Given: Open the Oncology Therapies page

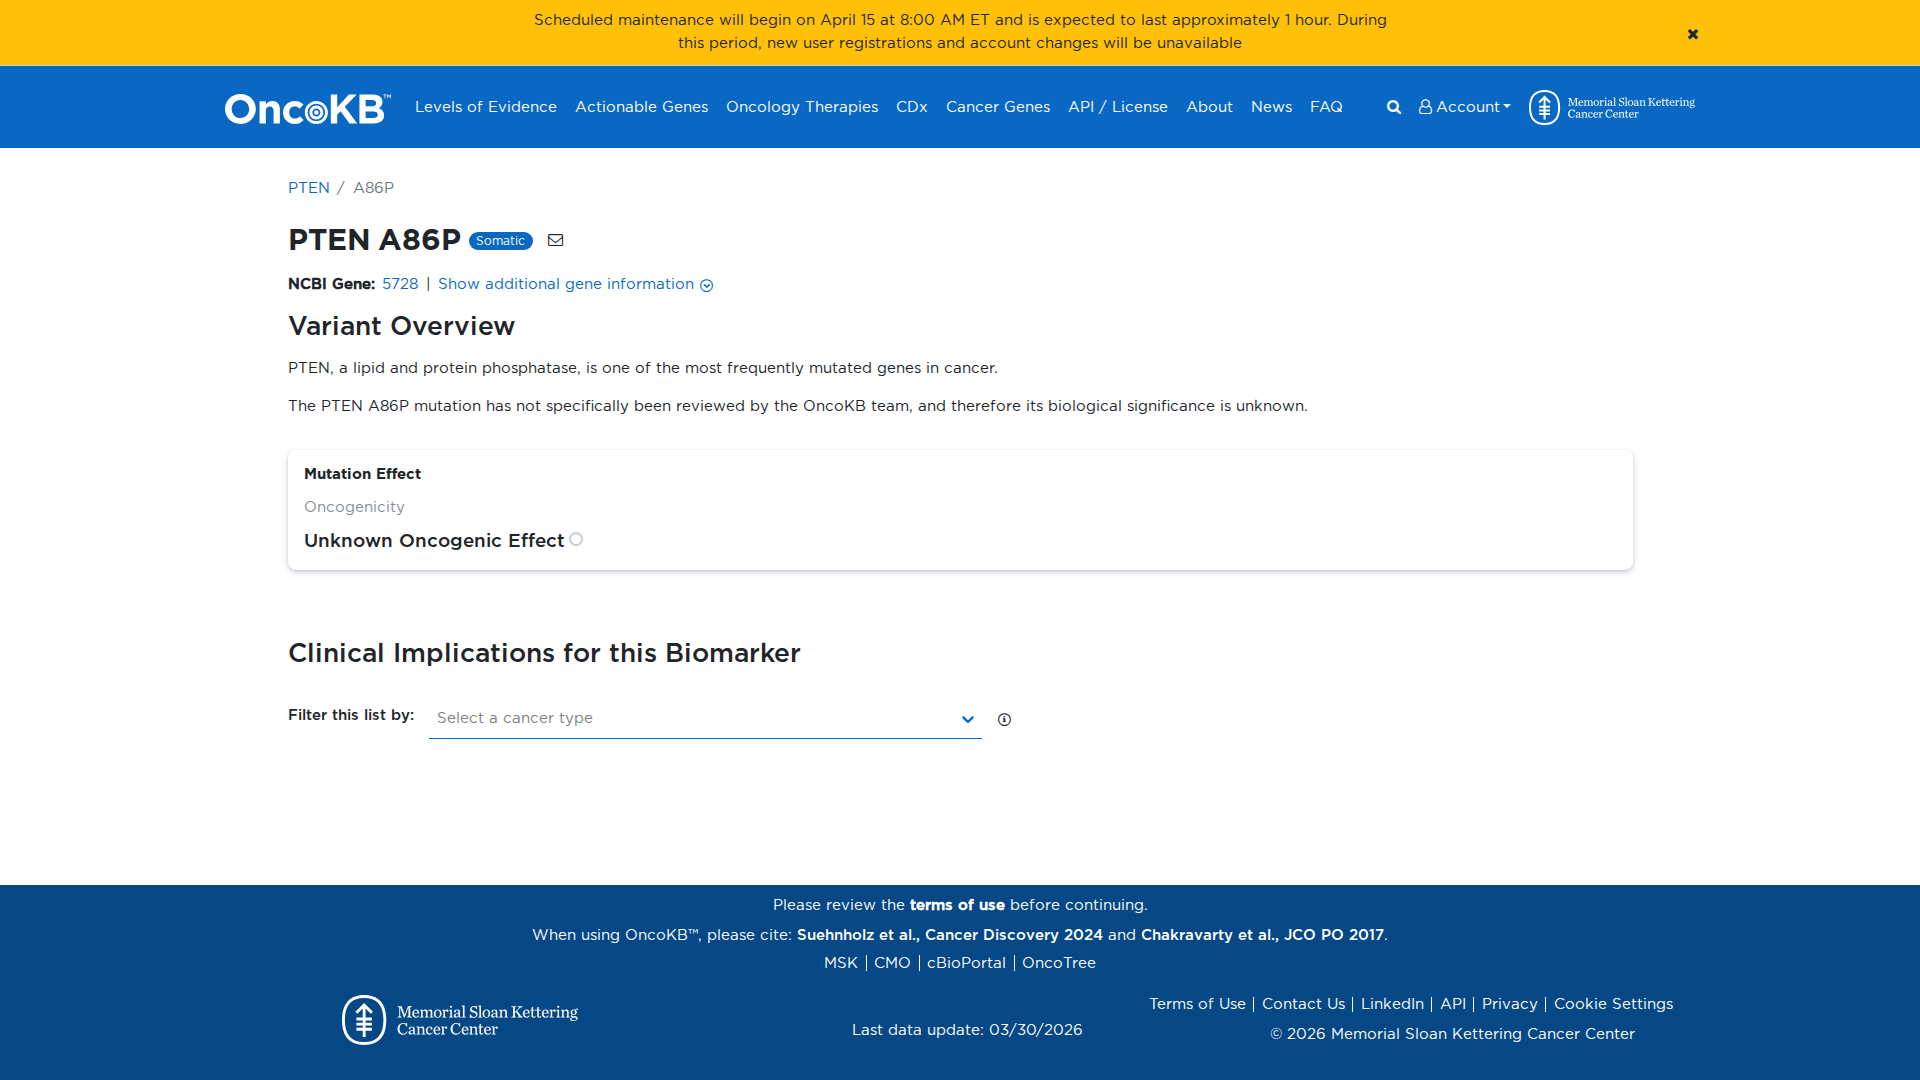Looking at the screenshot, I should (801, 107).
